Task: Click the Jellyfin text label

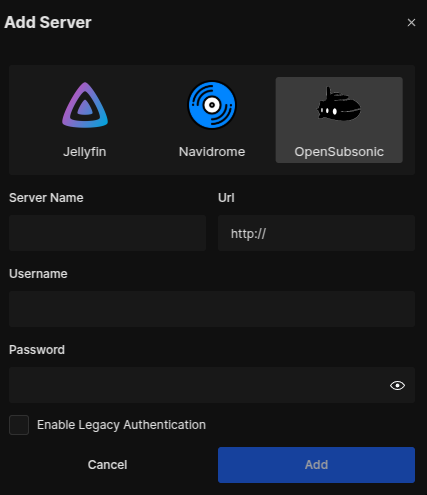Action: [85, 152]
